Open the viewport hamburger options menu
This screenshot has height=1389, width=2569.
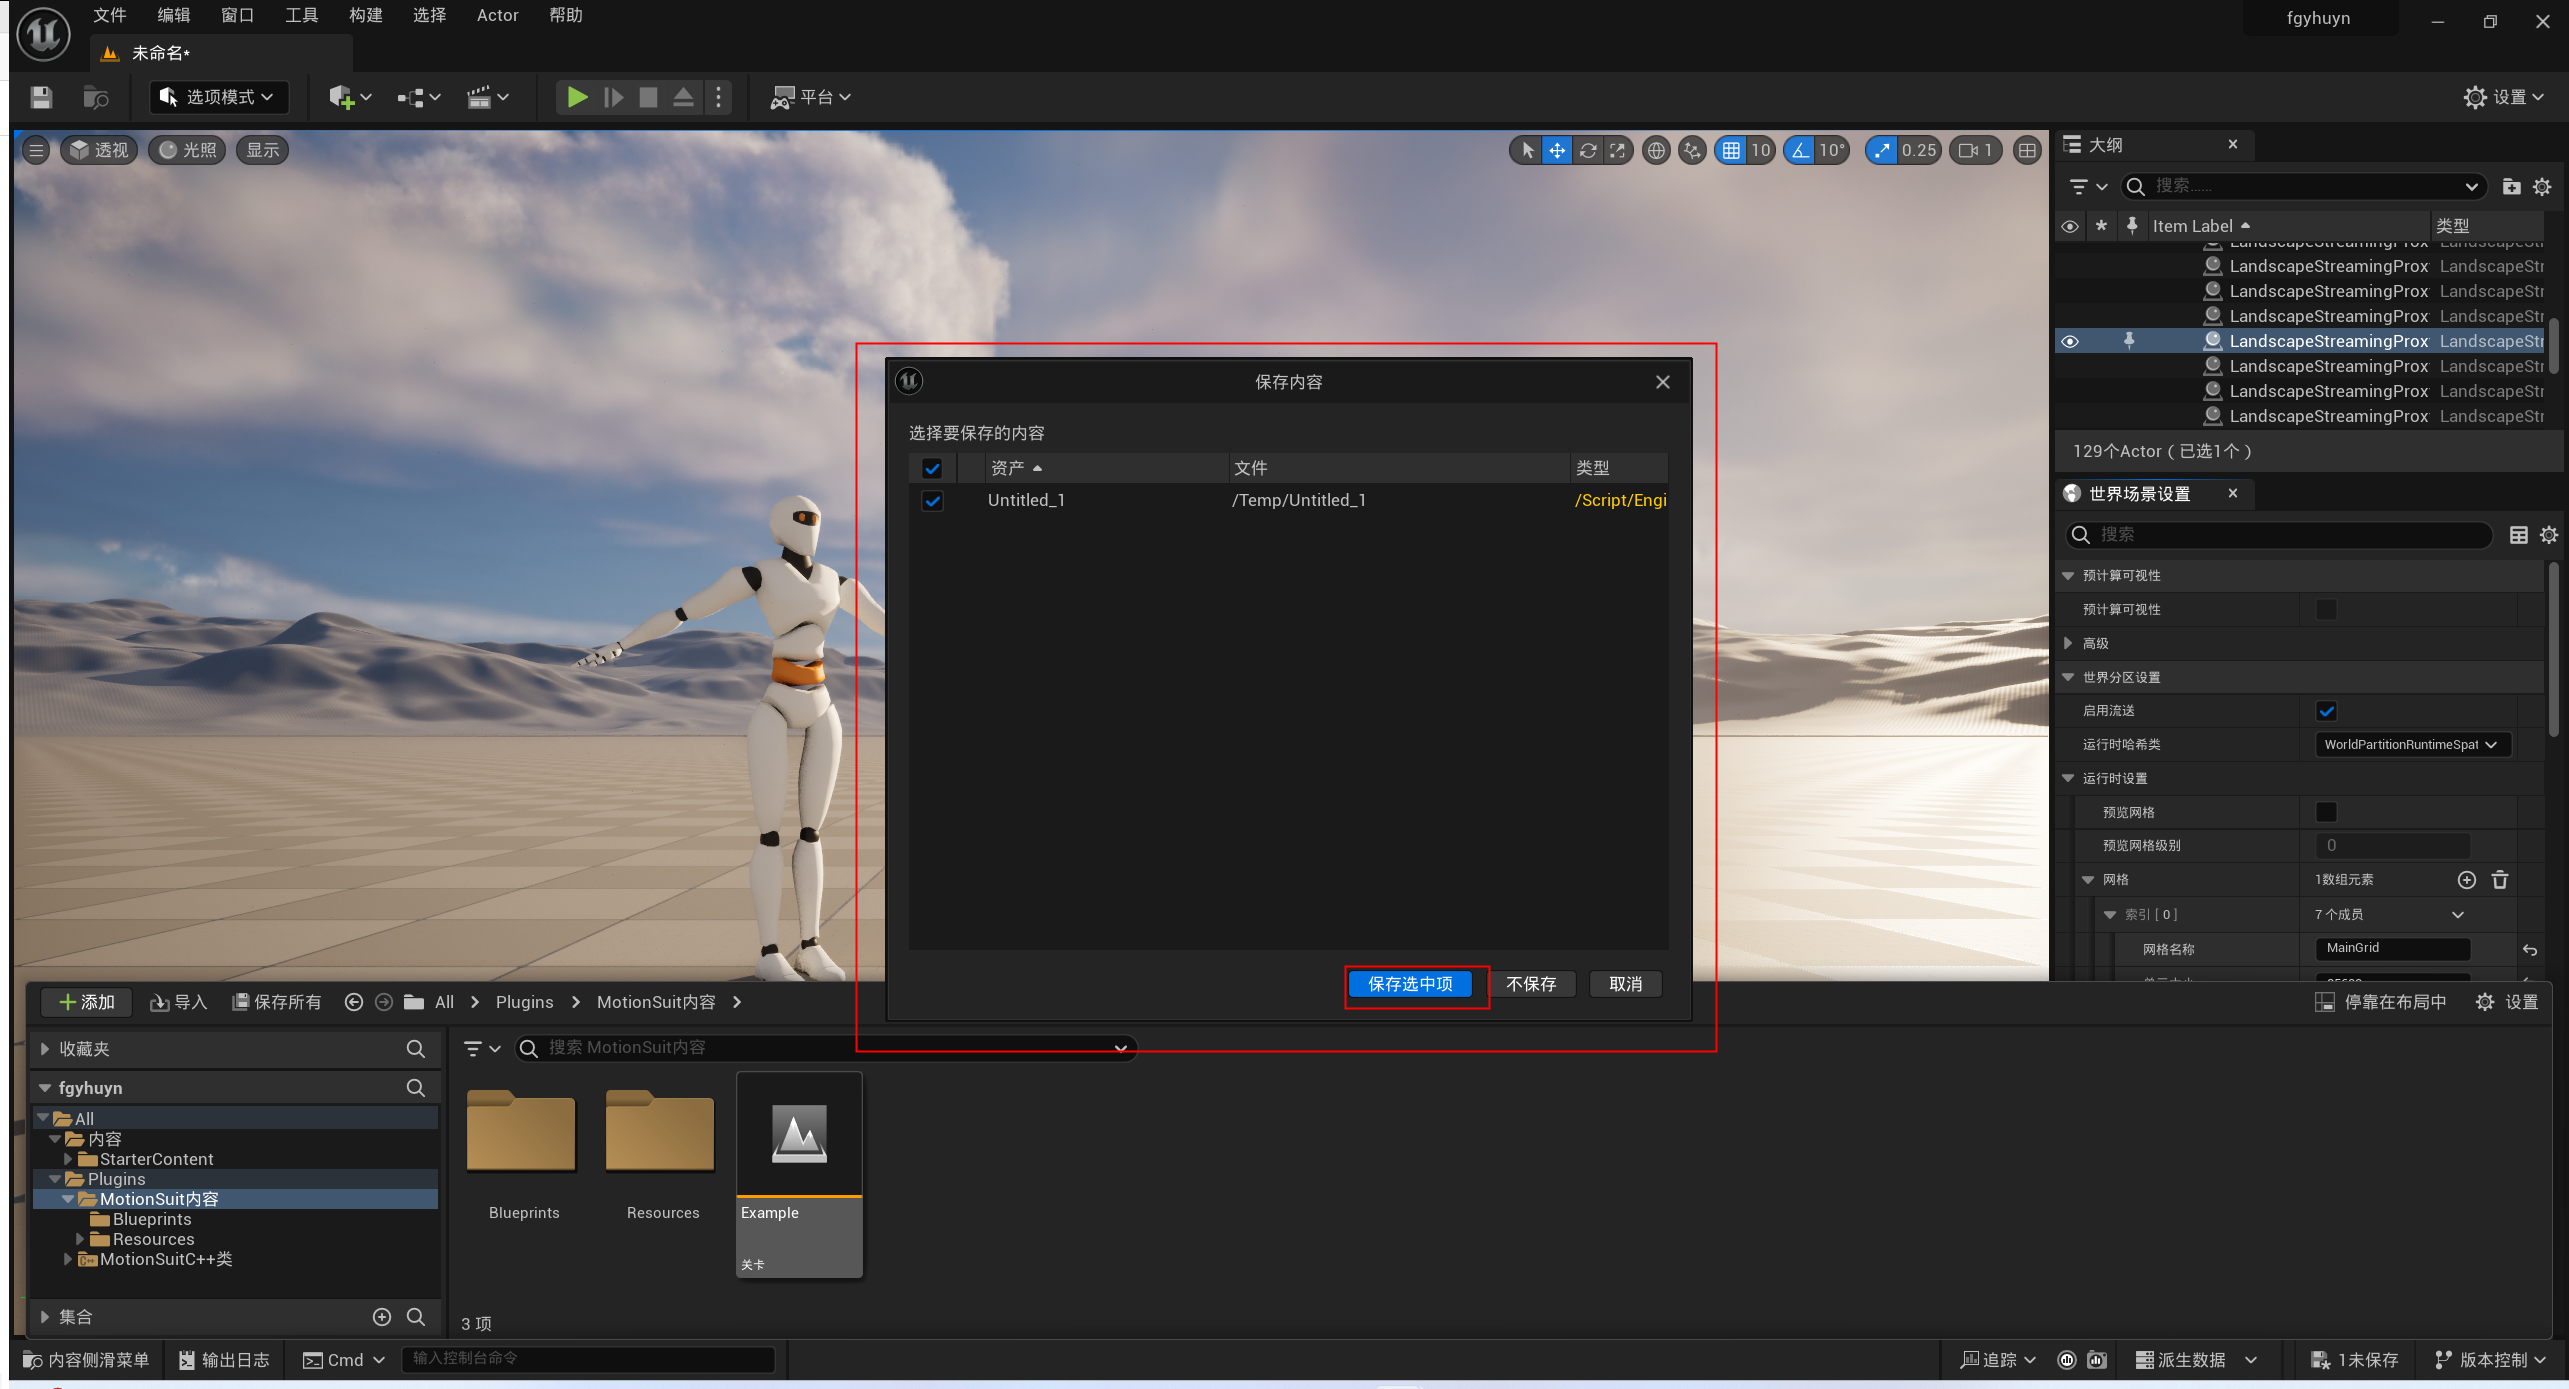pyautogui.click(x=36, y=150)
